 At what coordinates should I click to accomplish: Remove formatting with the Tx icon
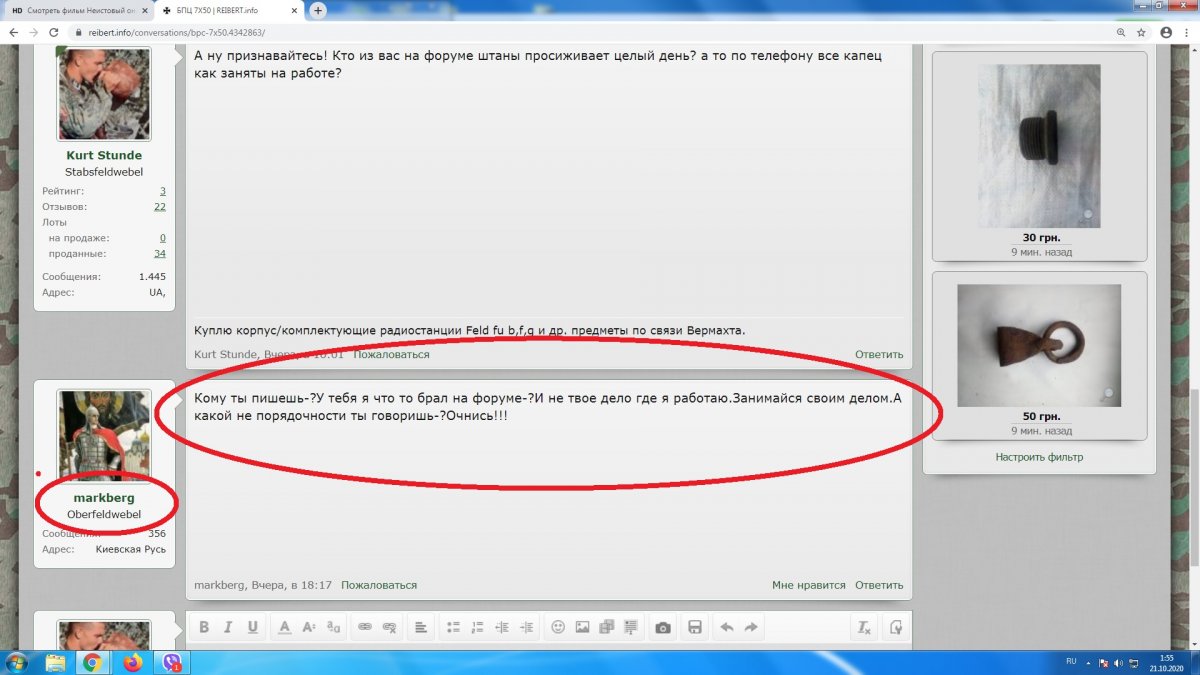[864, 627]
